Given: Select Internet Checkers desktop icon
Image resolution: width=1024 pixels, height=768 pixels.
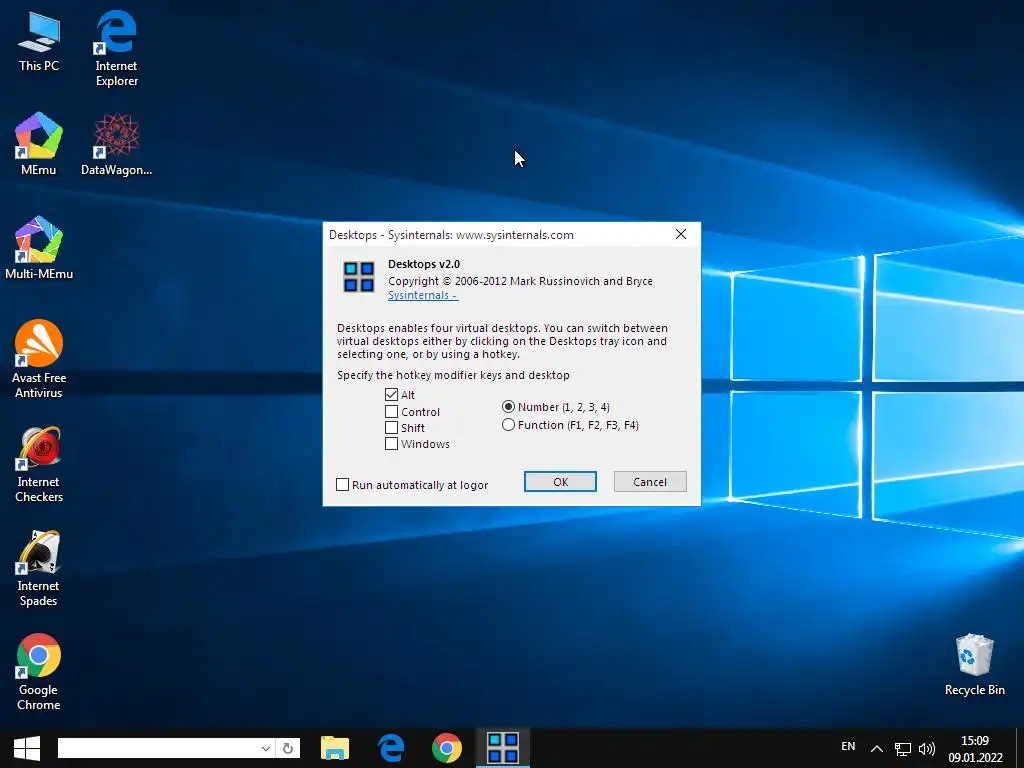Looking at the screenshot, I should point(39,464).
